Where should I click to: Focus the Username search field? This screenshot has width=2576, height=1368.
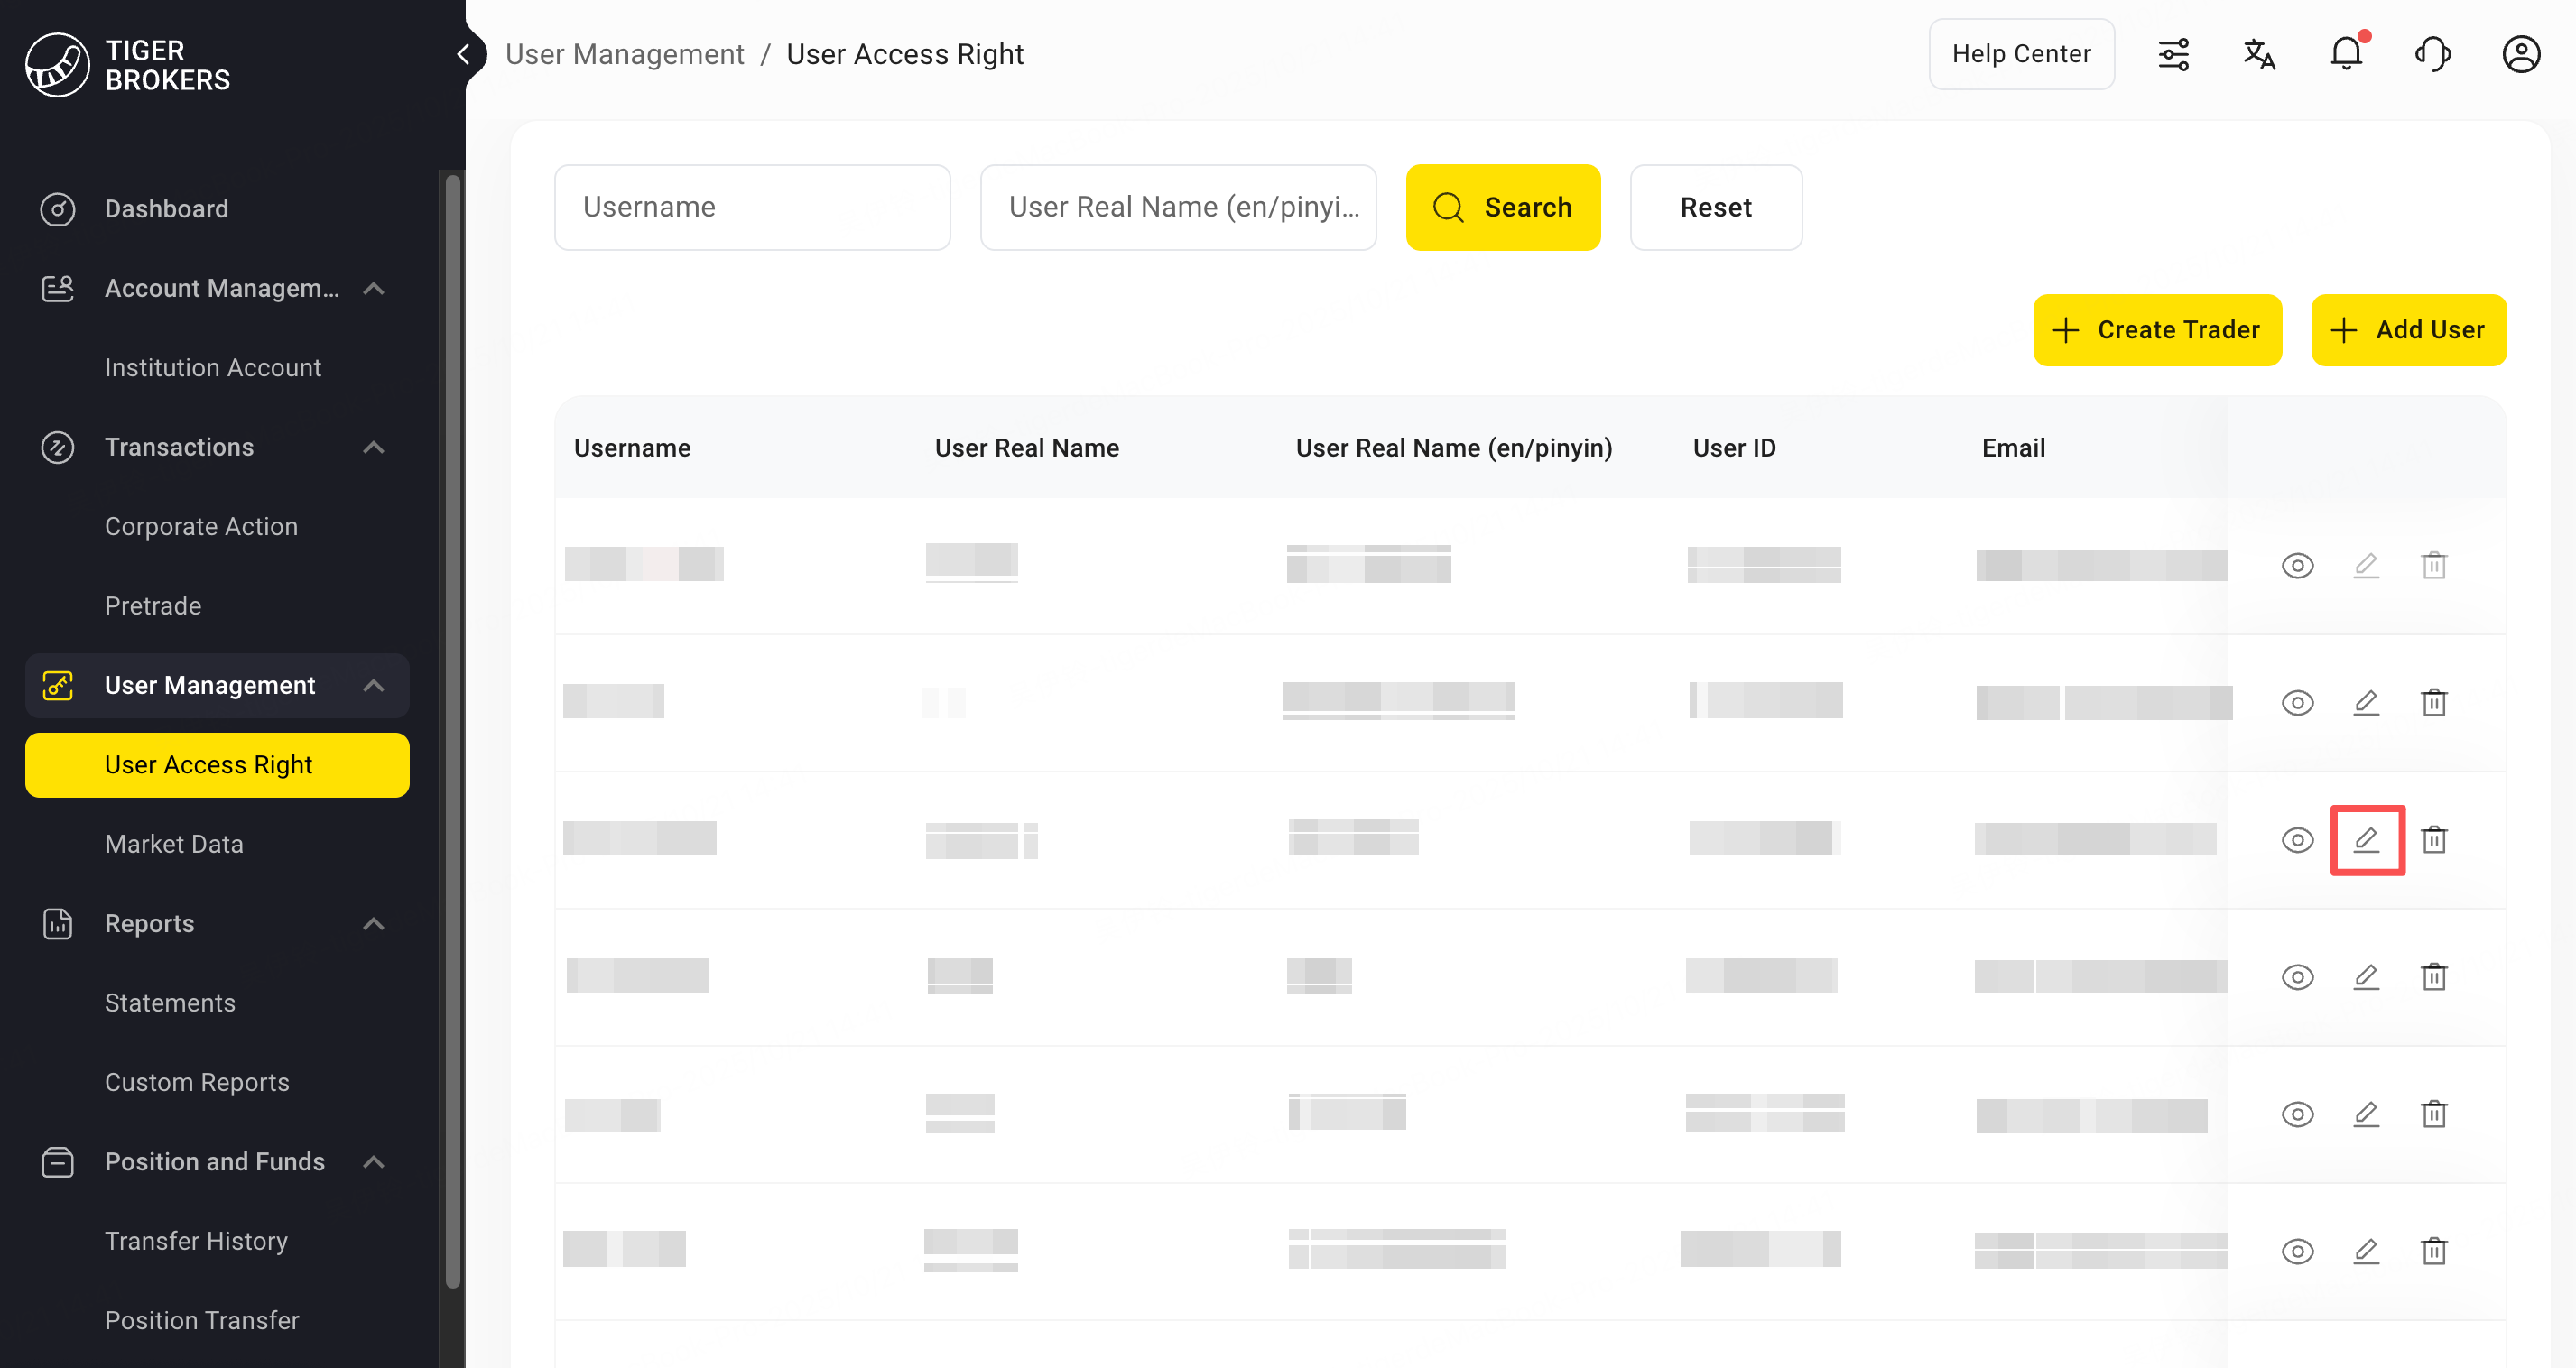click(752, 207)
